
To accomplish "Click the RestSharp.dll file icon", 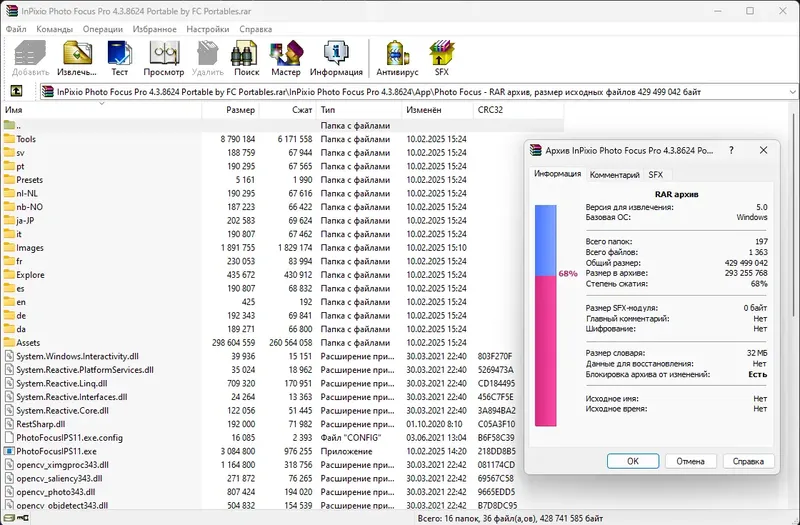I will coord(9,424).
